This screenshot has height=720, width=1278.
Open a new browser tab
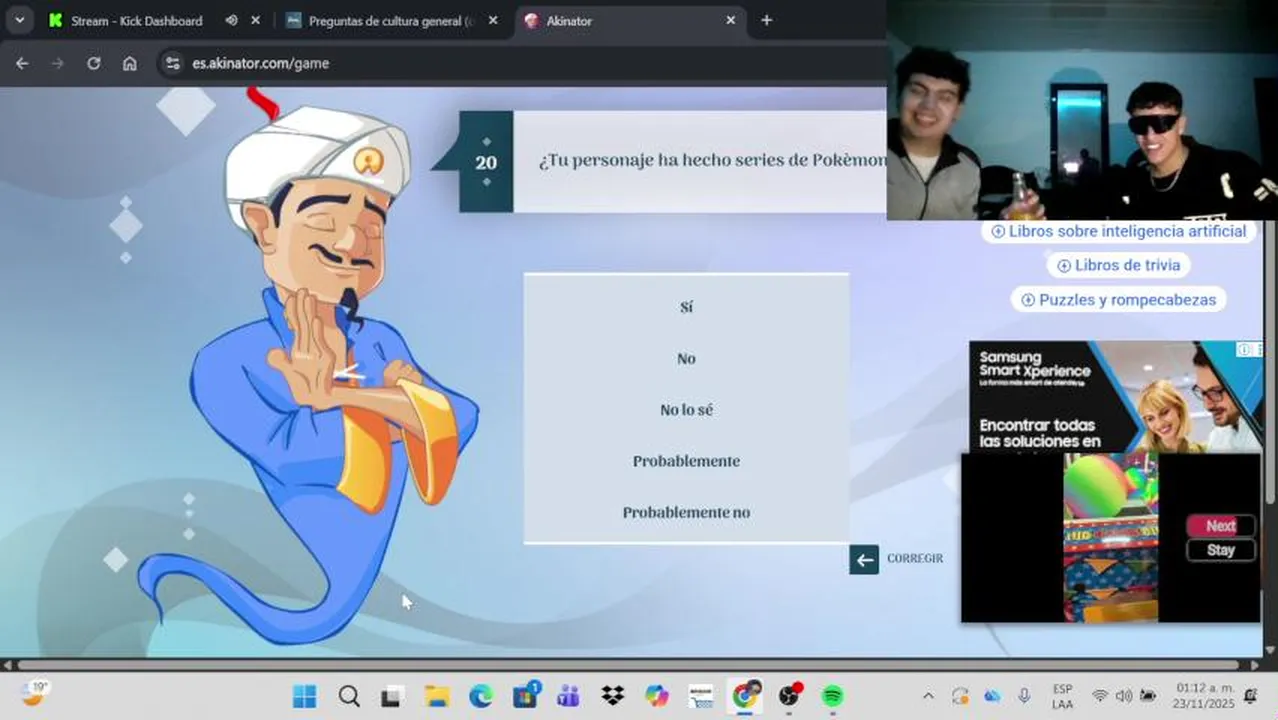[766, 20]
